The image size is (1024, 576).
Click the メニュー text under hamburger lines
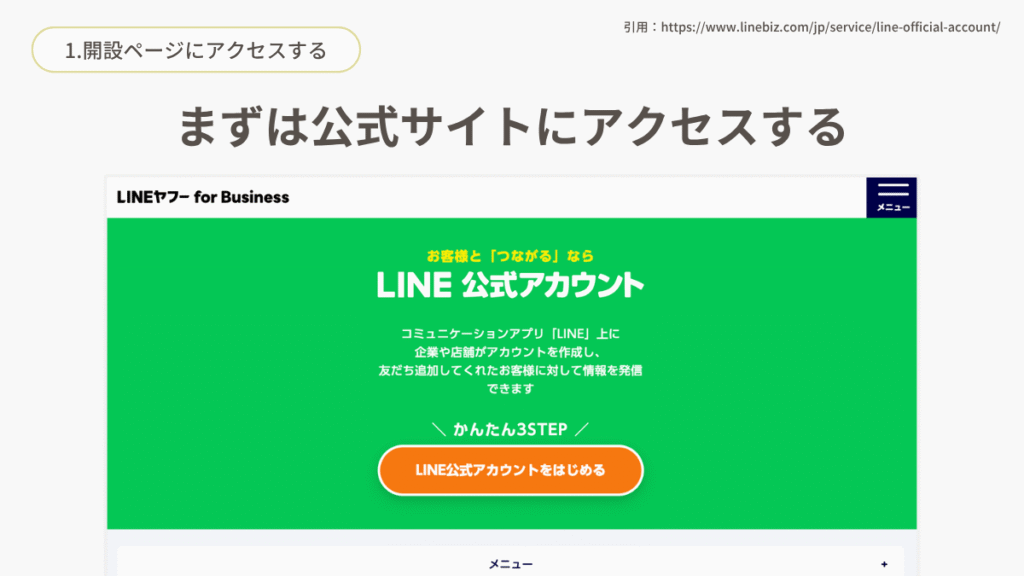pos(893,208)
